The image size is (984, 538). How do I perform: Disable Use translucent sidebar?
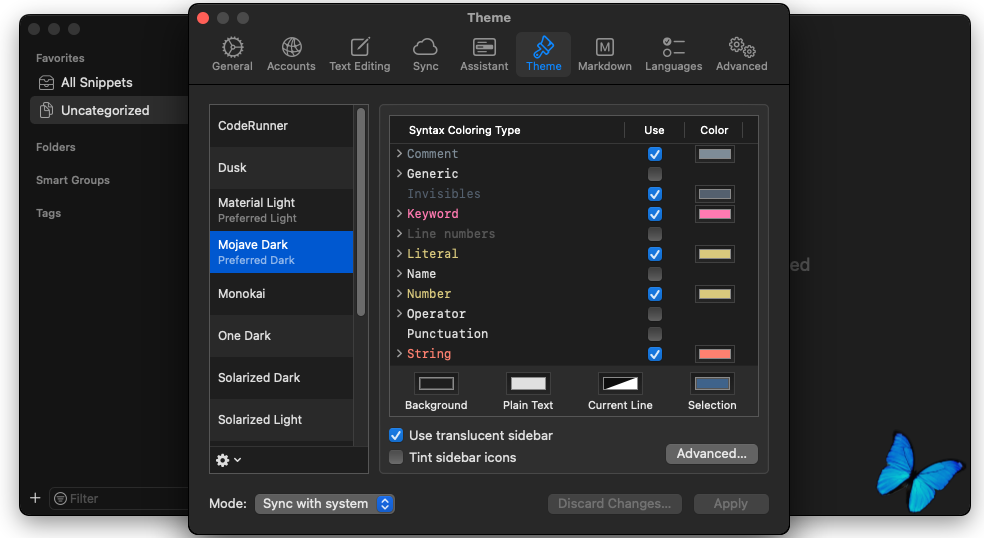pos(396,435)
